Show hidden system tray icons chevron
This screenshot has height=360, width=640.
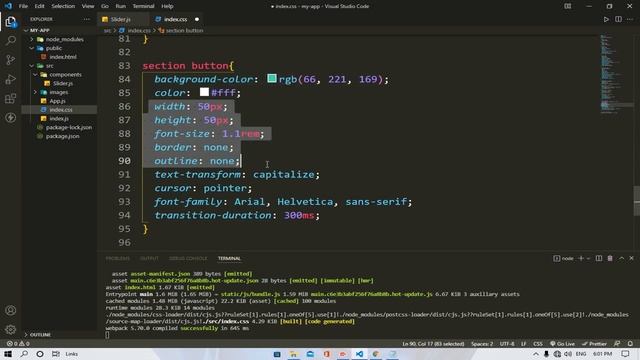(536, 354)
